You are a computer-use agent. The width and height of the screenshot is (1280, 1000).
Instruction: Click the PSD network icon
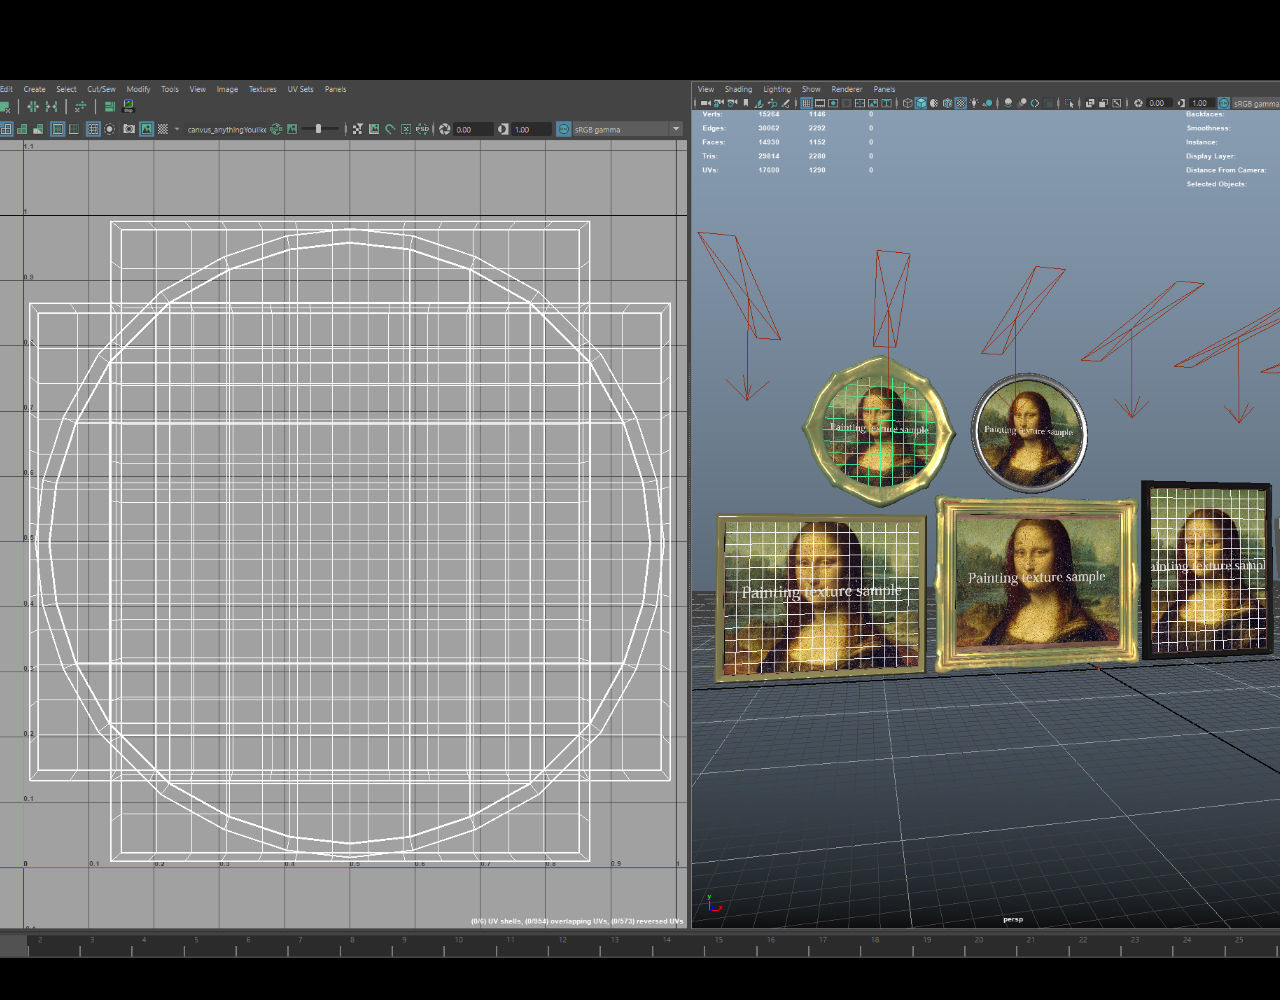coord(423,129)
